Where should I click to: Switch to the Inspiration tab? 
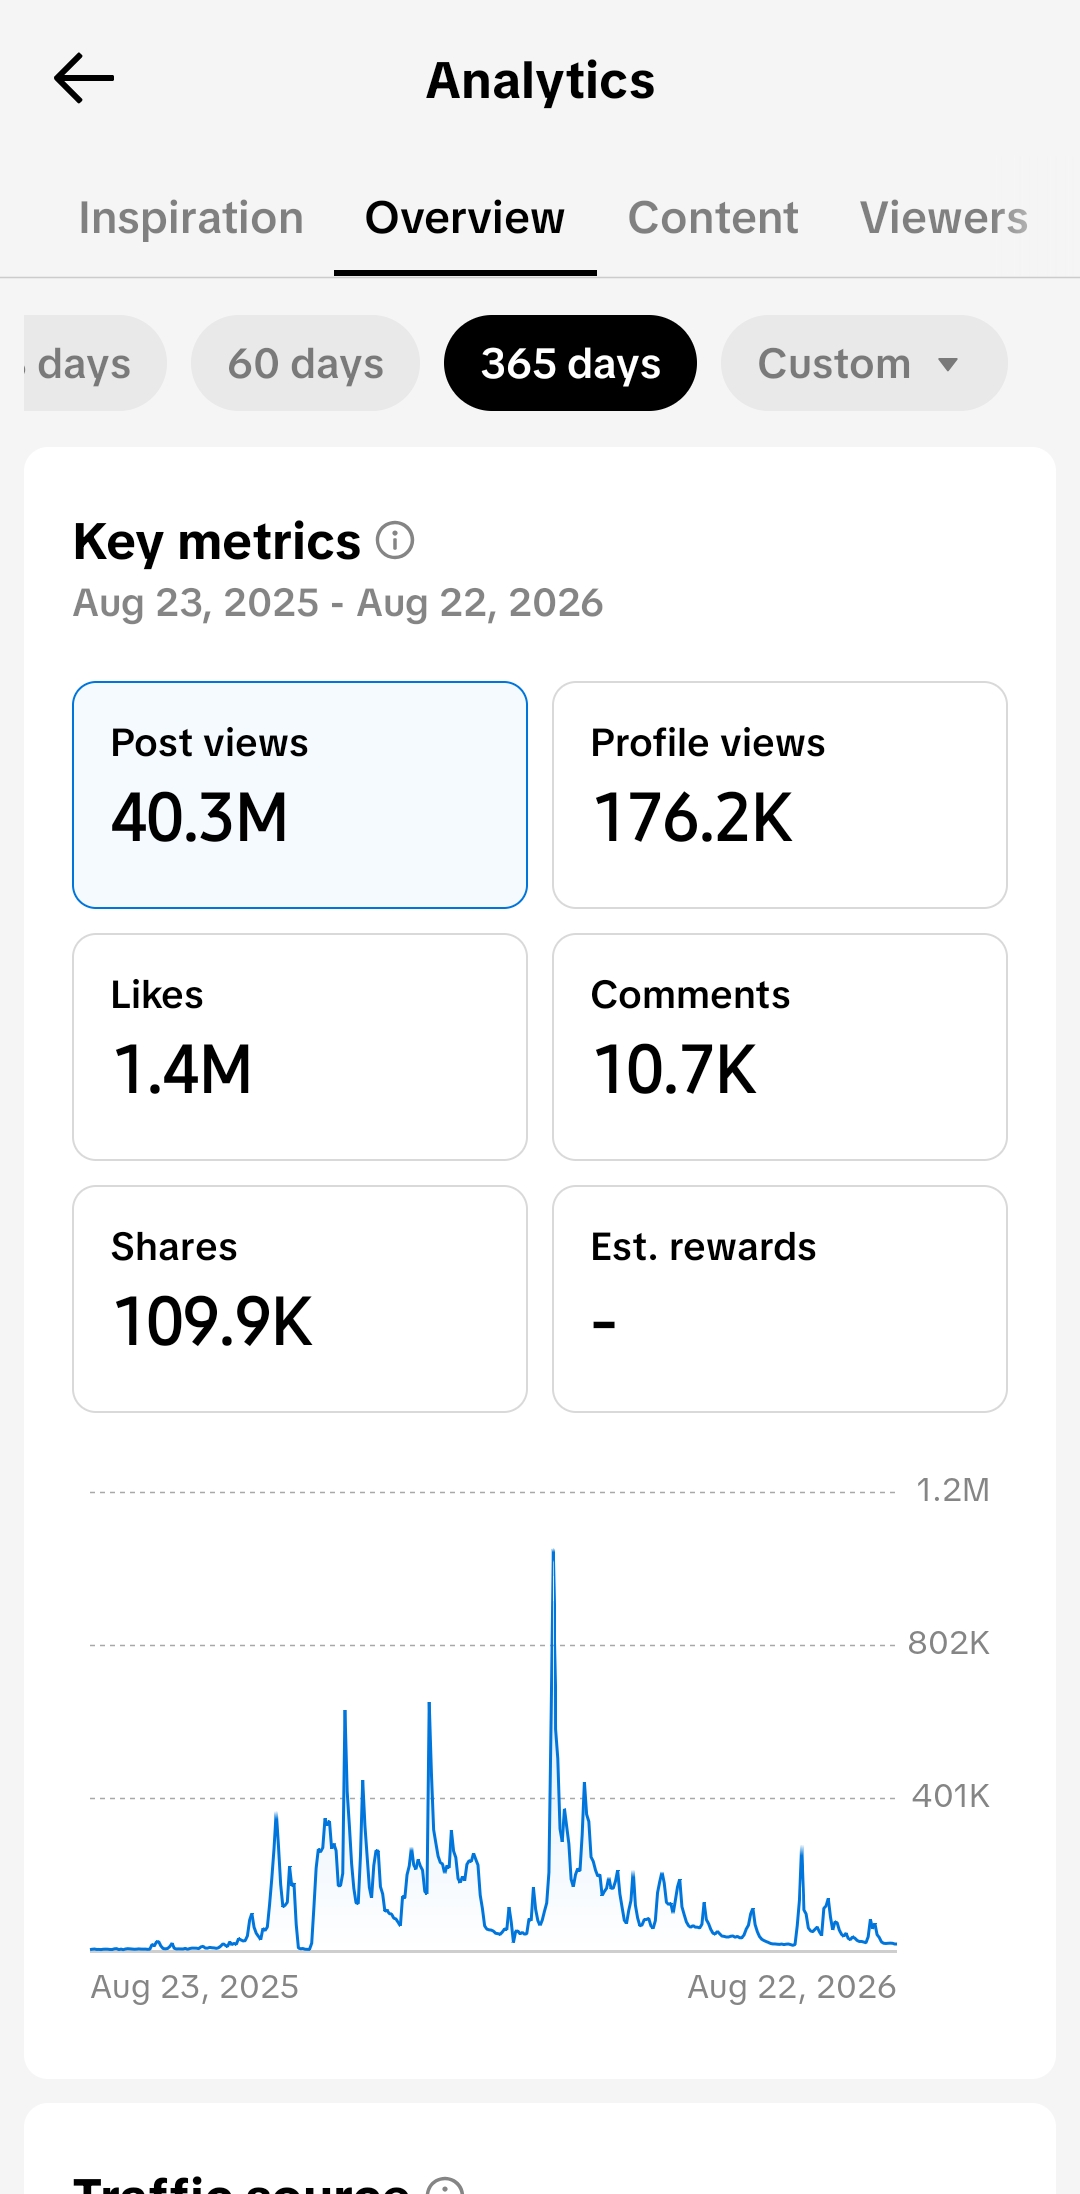click(x=191, y=218)
